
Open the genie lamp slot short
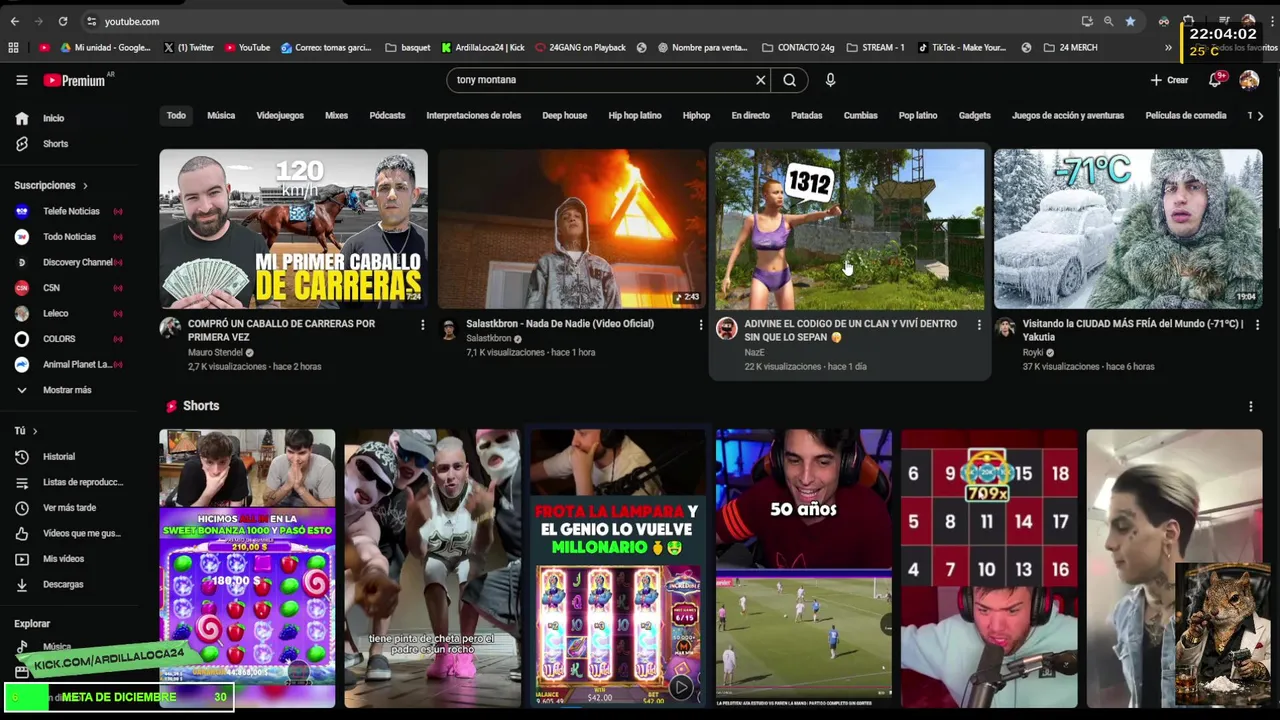point(618,568)
